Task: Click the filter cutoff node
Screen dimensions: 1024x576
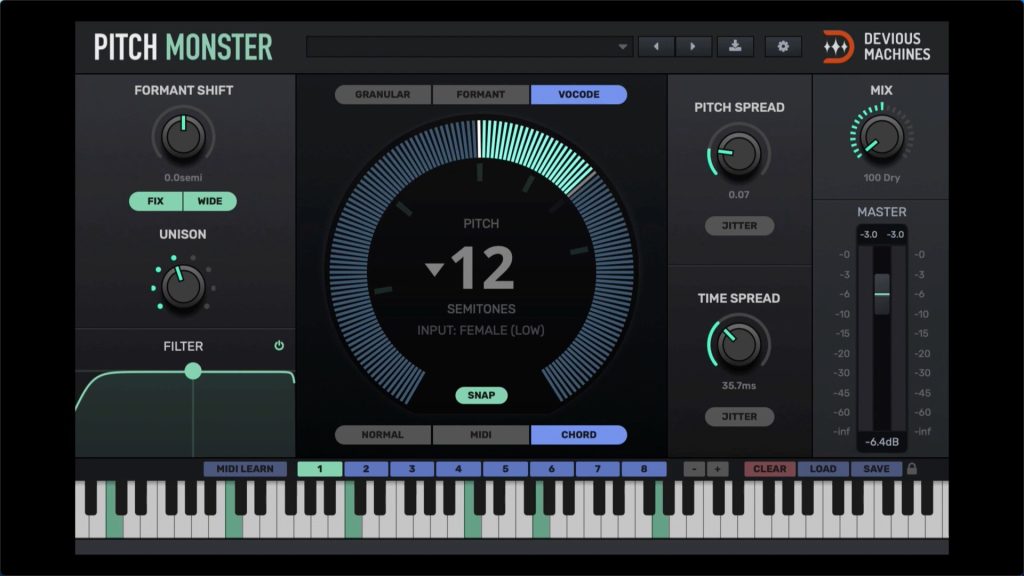Action: tap(193, 371)
